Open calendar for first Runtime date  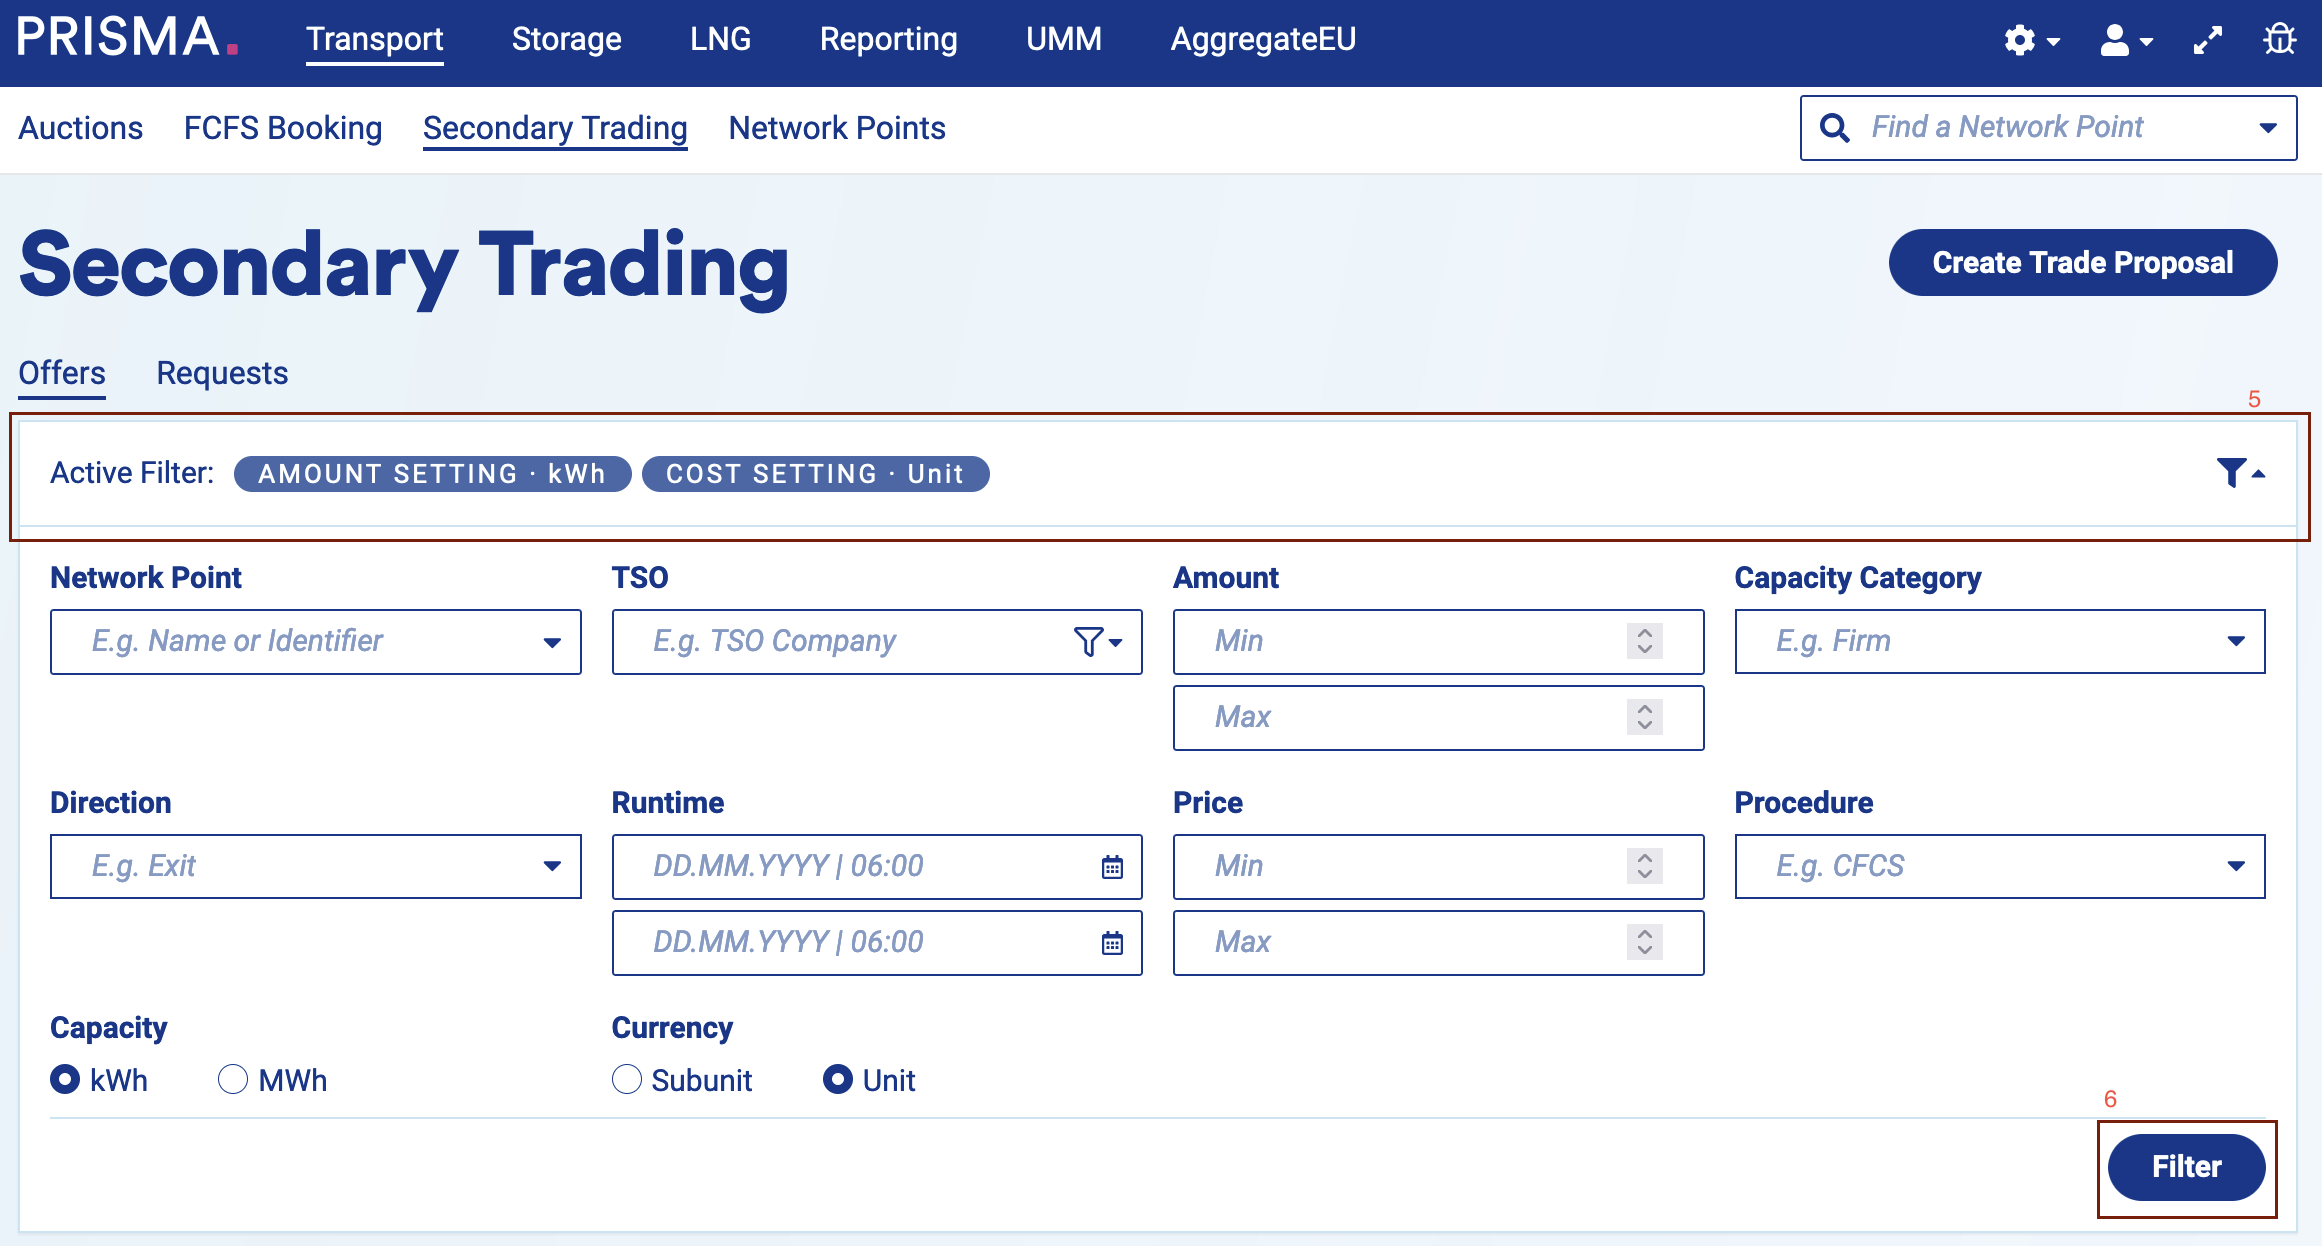(x=1112, y=867)
